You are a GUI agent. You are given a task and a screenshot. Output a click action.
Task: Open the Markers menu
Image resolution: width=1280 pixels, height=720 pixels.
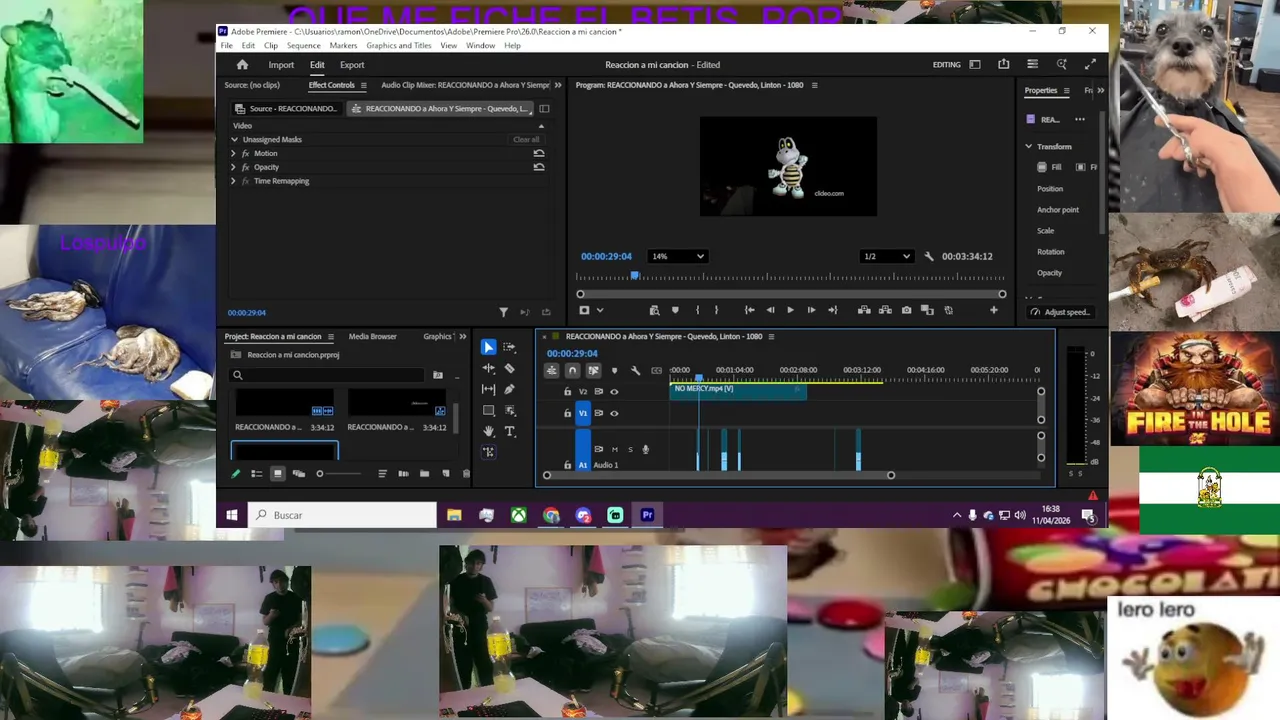coord(343,45)
